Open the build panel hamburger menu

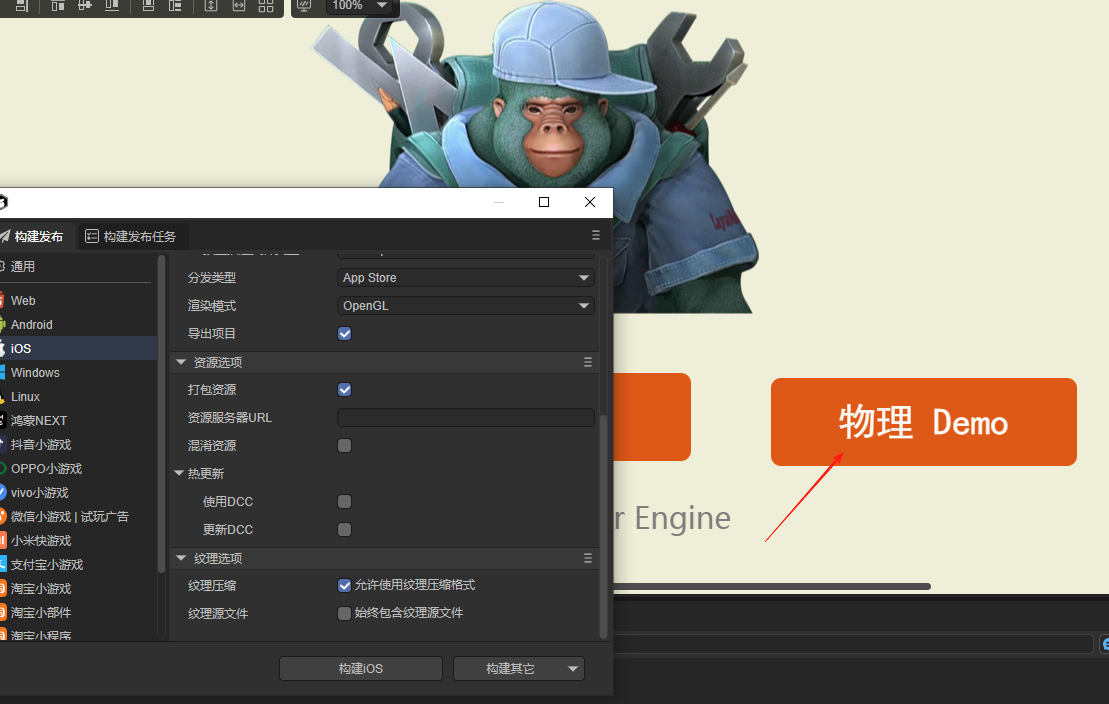coord(596,235)
